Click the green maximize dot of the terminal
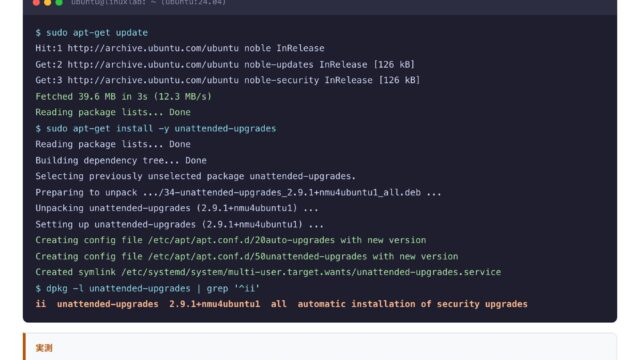640x360 pixels. [x=59, y=2]
